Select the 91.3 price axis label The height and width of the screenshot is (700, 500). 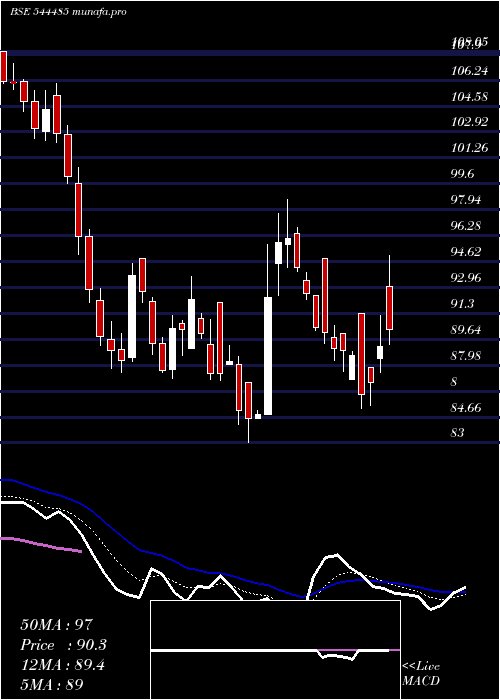tap(462, 304)
